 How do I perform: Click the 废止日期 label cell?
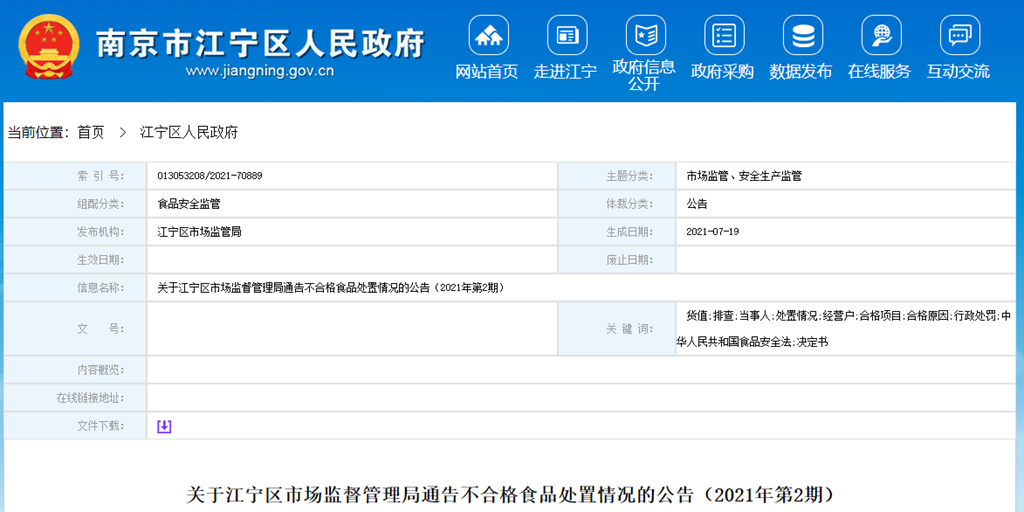(x=616, y=260)
